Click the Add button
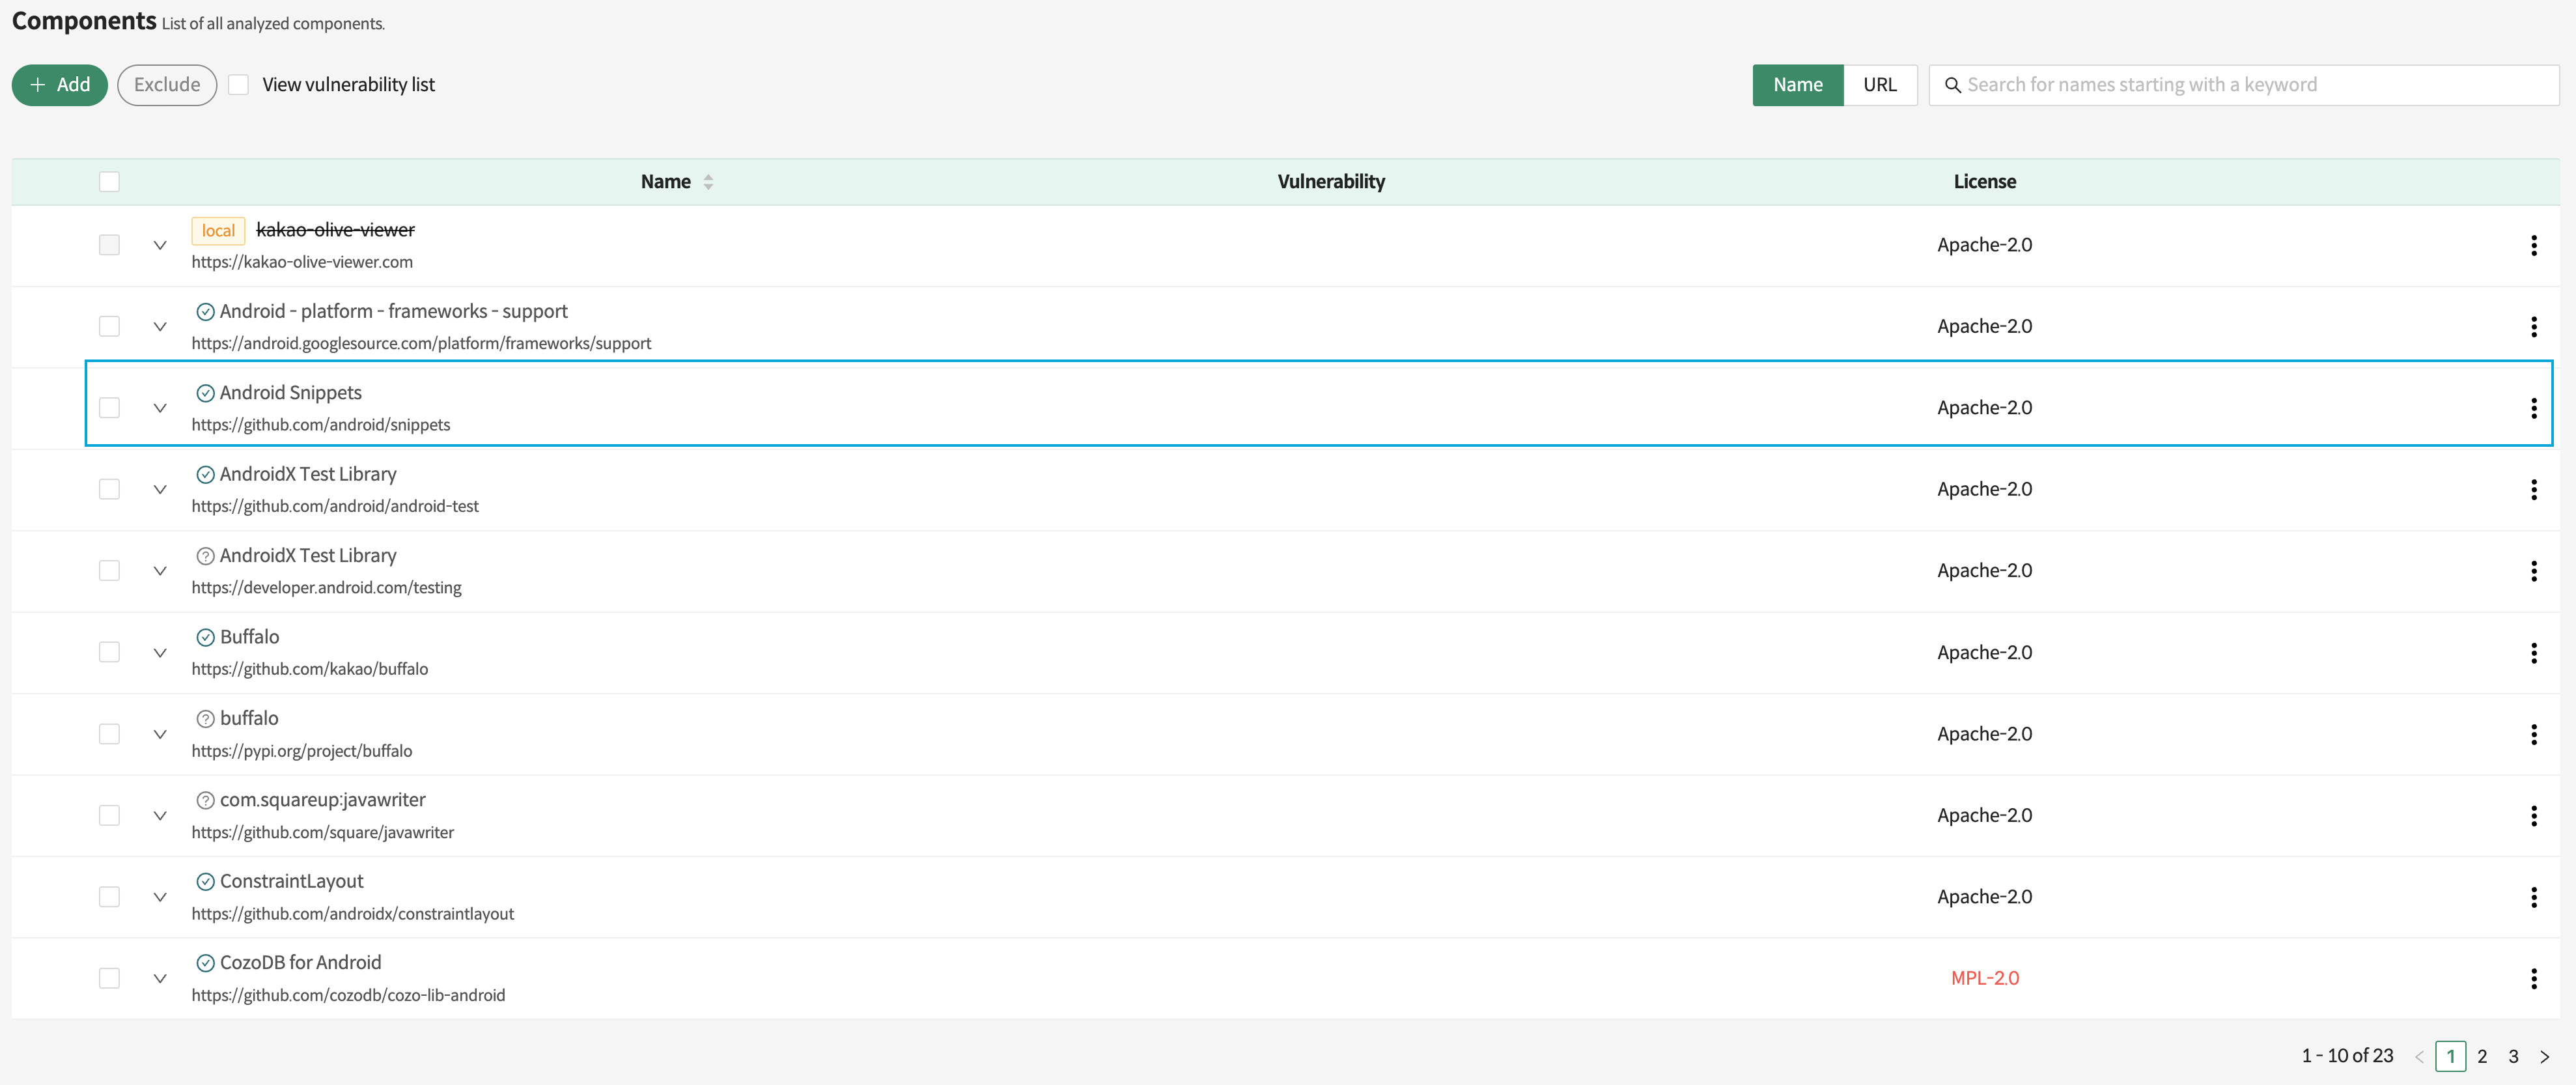The width and height of the screenshot is (2576, 1085). 60,85
